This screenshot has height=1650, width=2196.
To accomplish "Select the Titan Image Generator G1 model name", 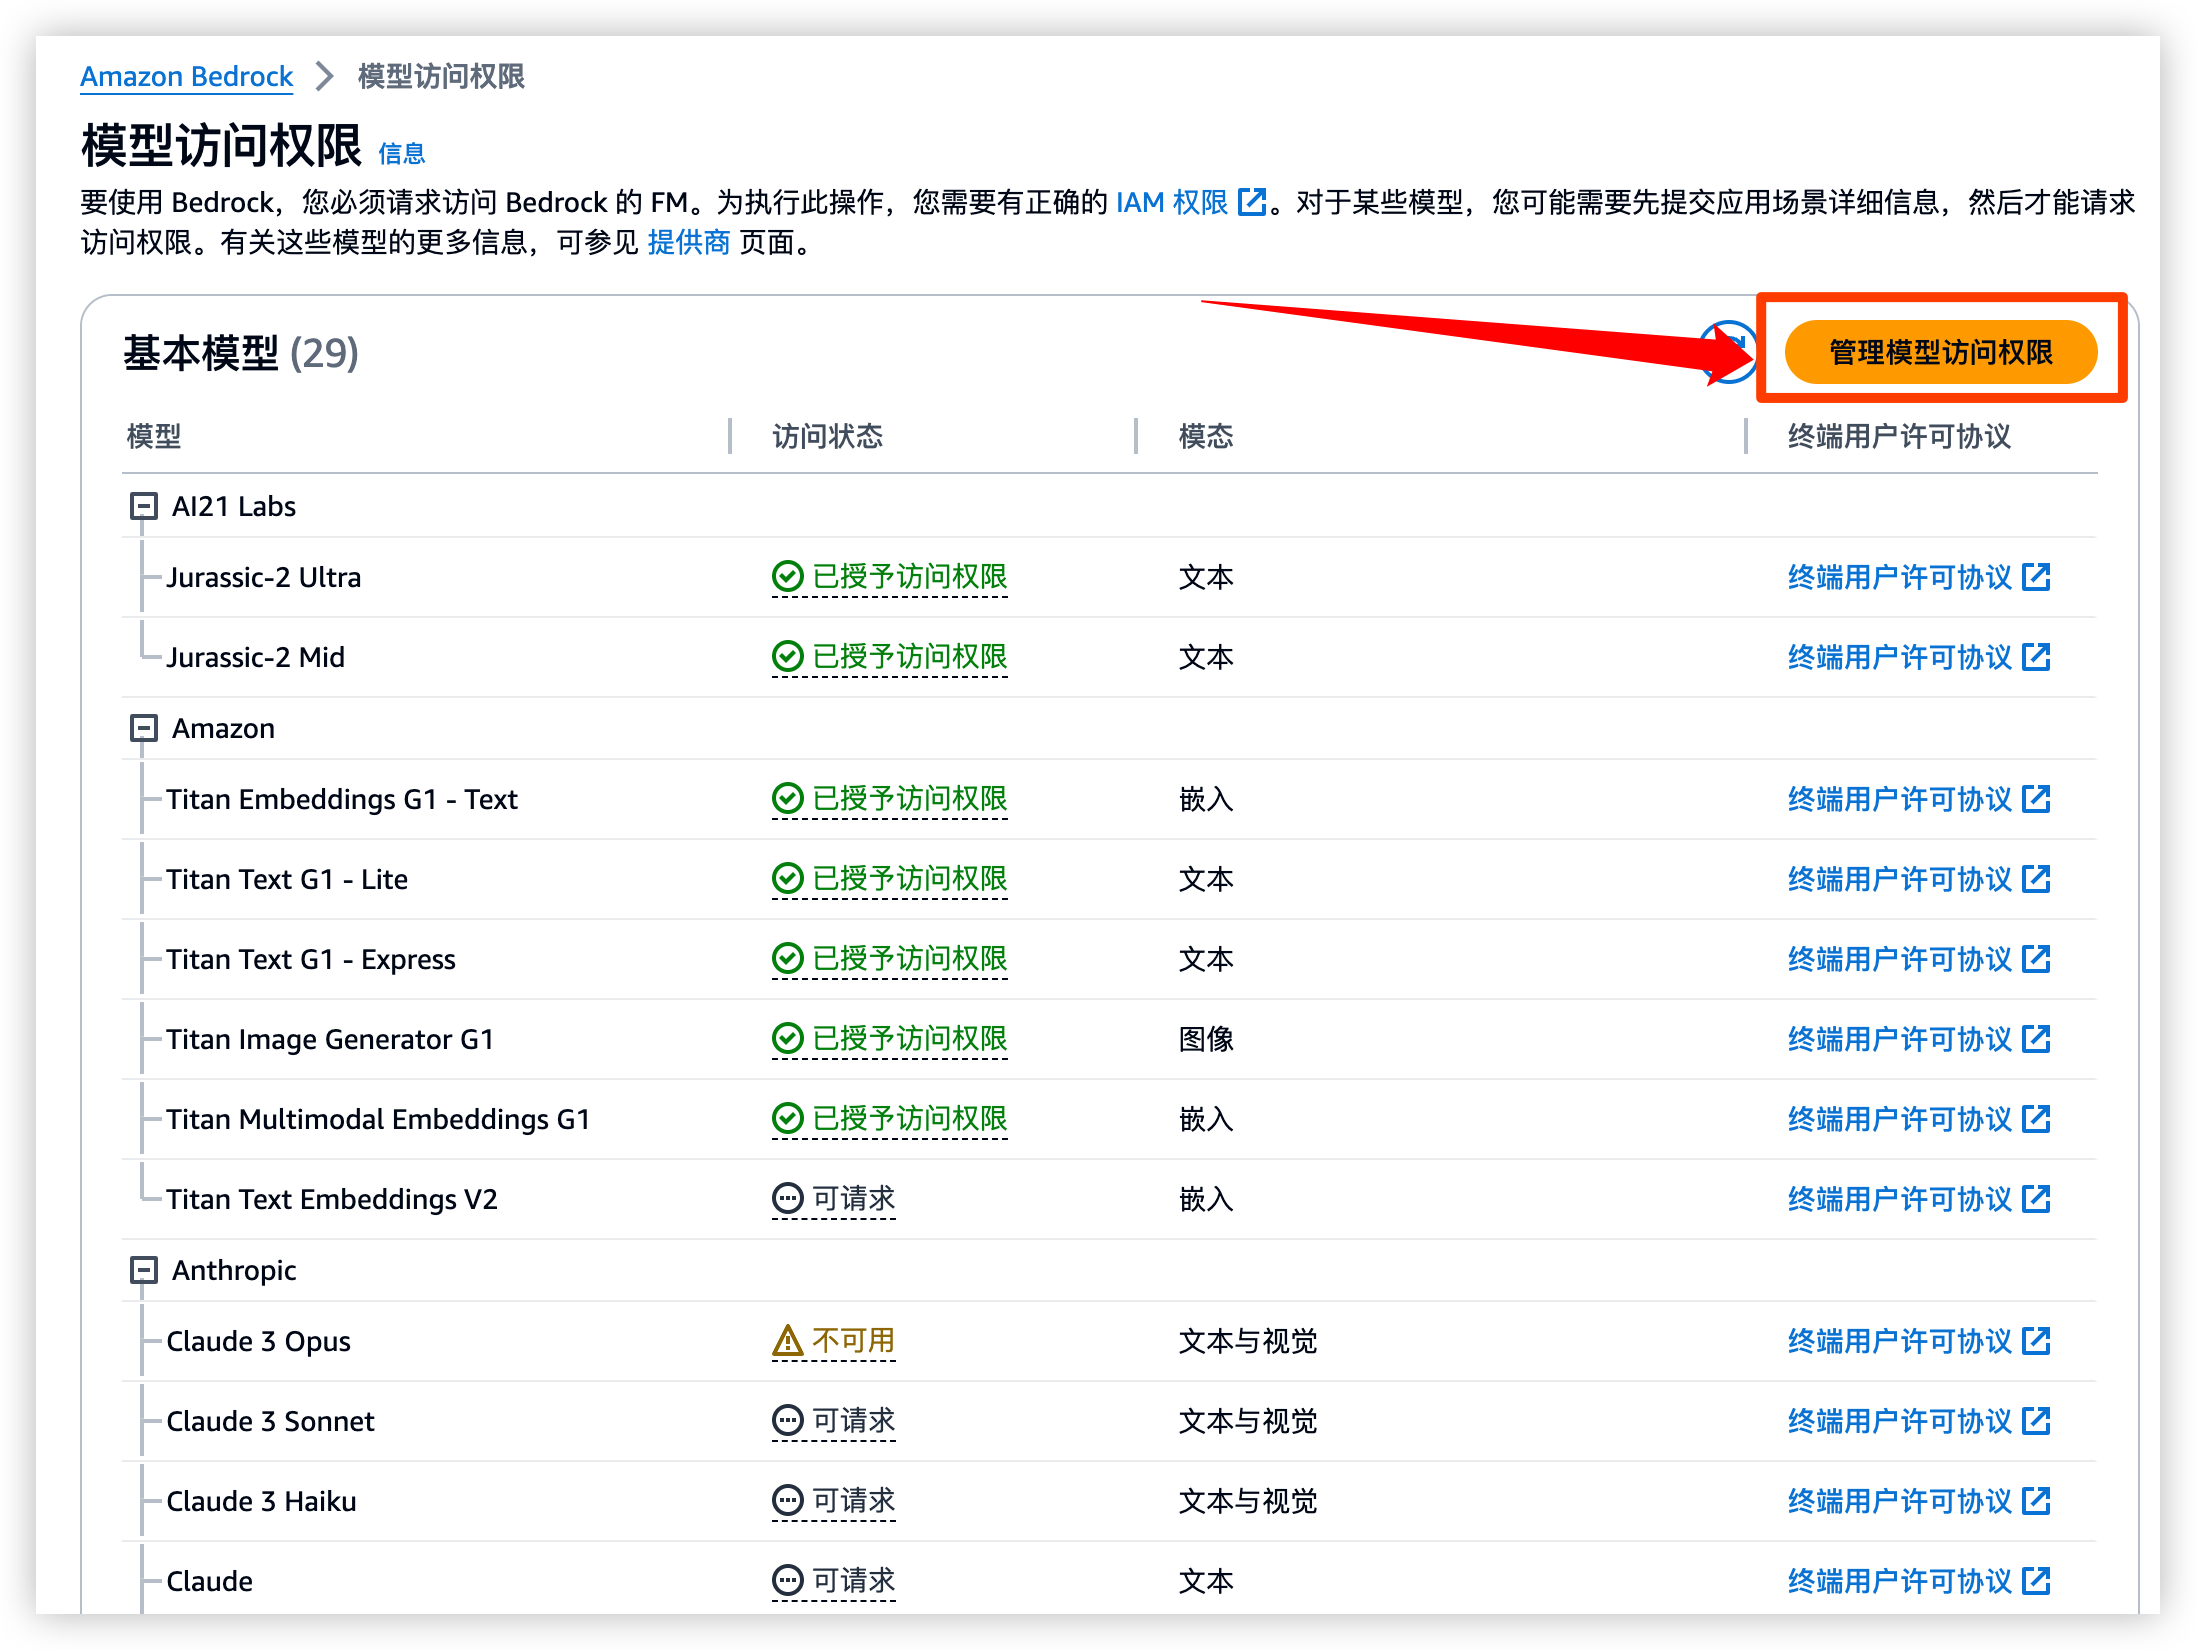I will coord(330,1039).
